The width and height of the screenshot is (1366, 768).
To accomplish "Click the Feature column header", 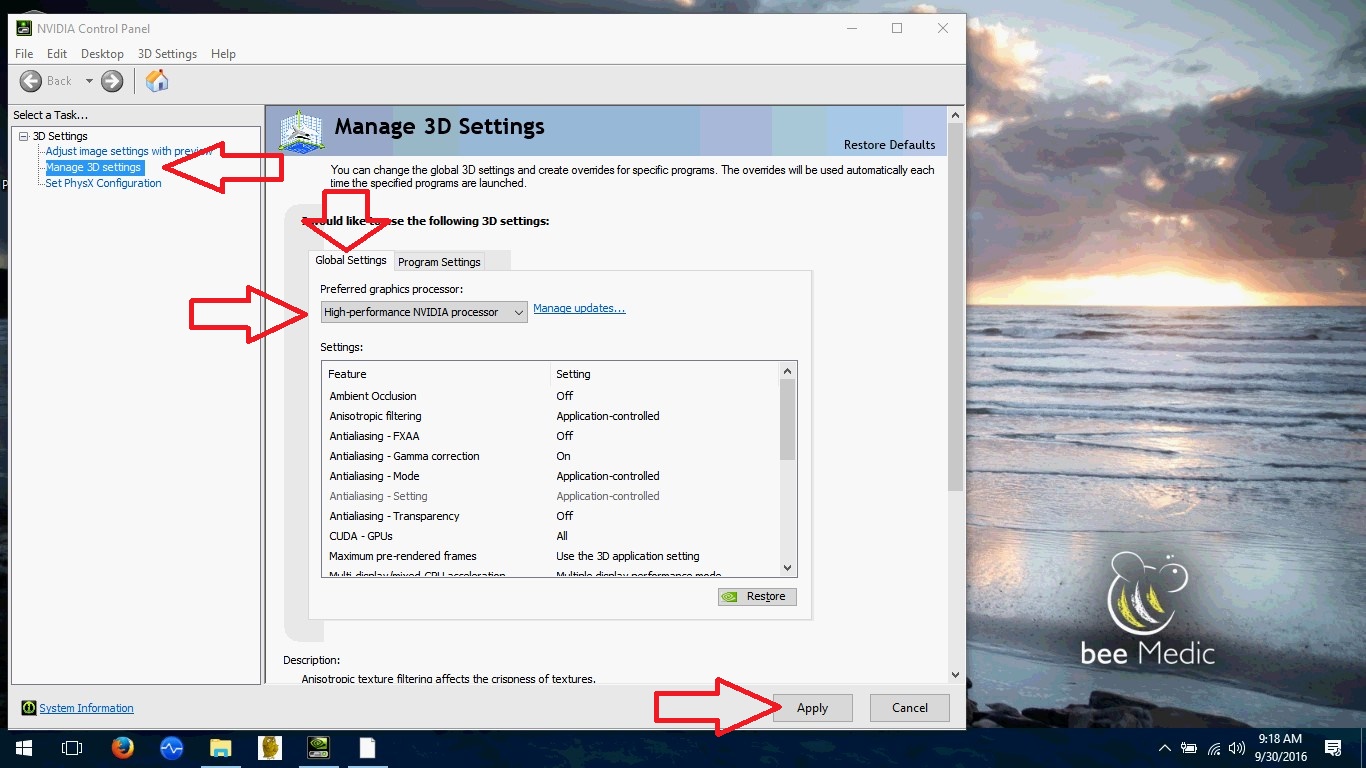I will [437, 374].
